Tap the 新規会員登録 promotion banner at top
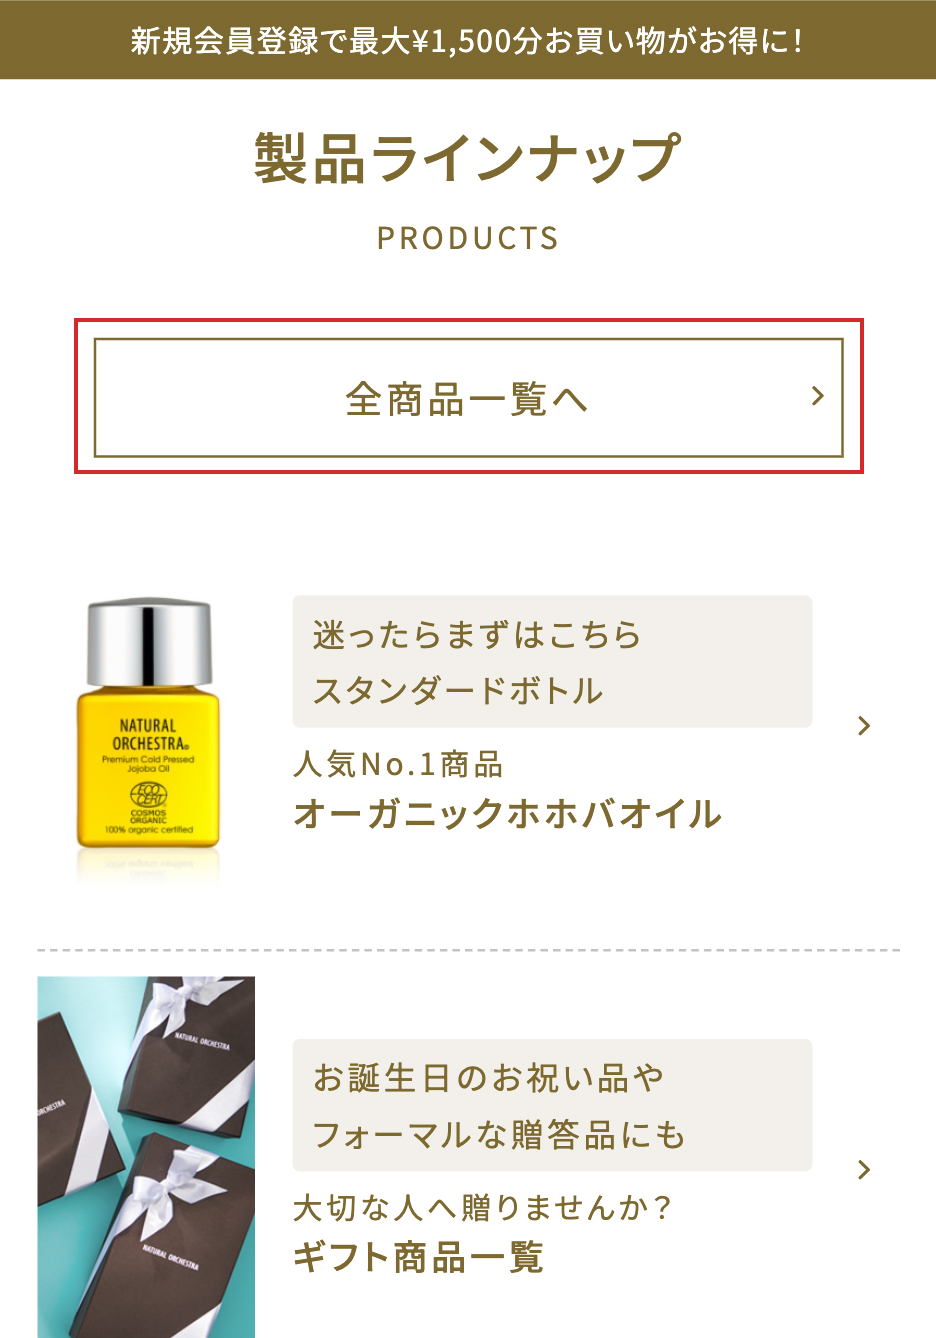 pos(468,40)
